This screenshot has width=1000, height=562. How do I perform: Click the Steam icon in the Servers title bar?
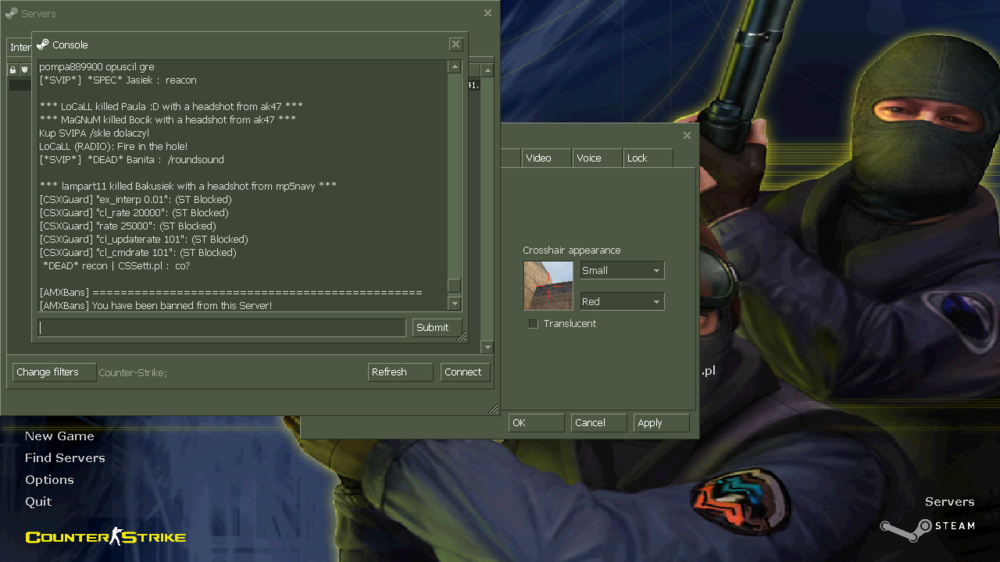coord(11,13)
